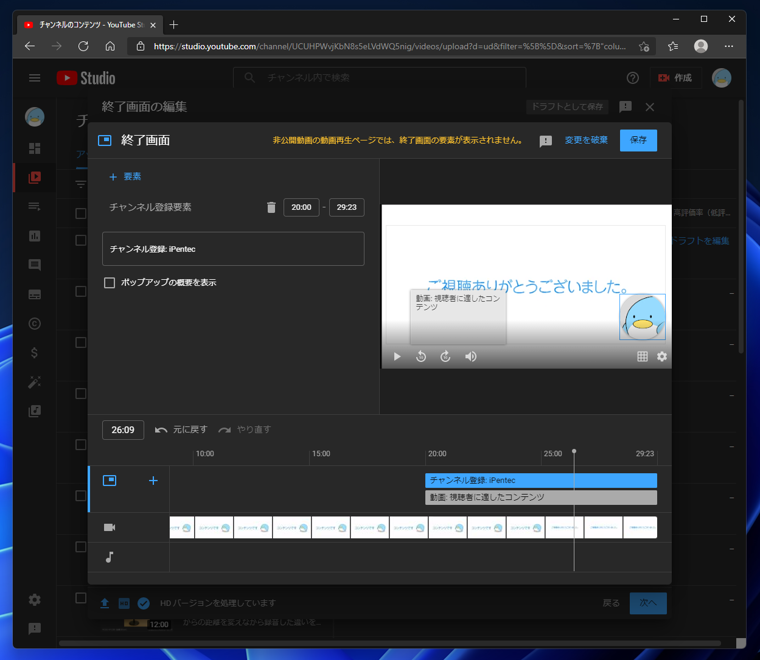Viewport: 760px width, 660px height.
Task: Skip forward 10 seconds in preview
Action: tap(445, 357)
